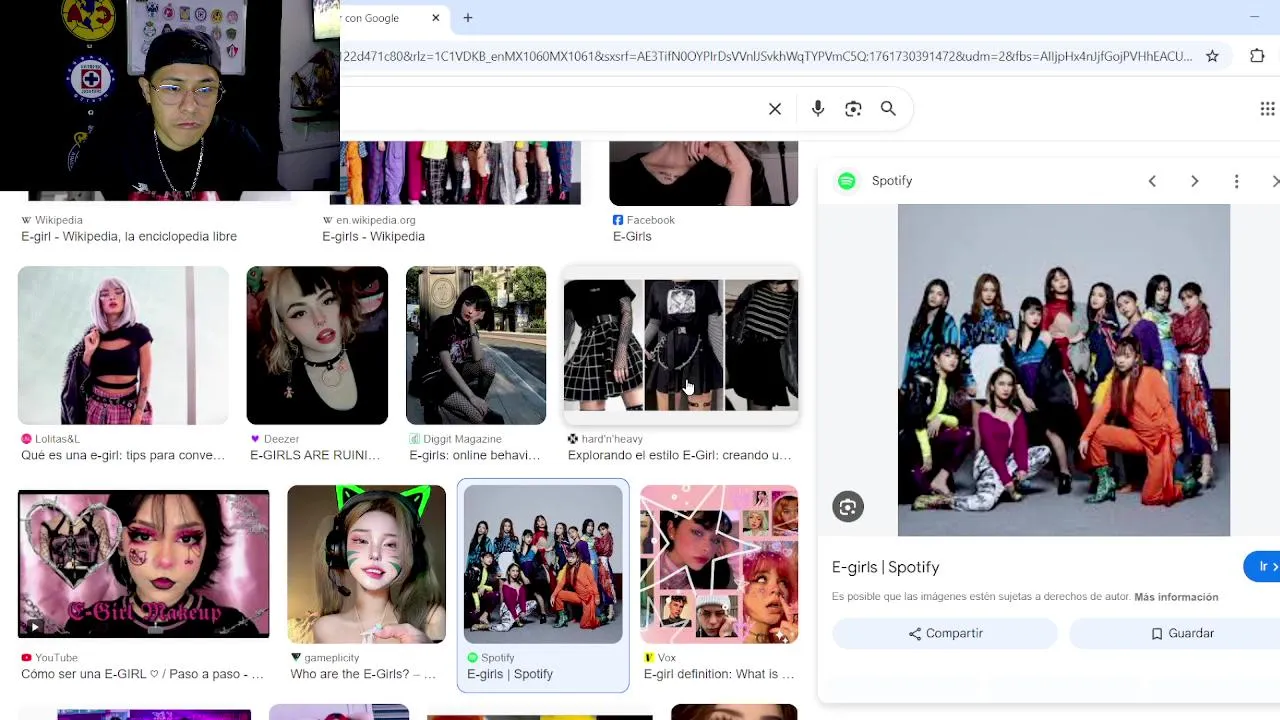This screenshot has width=1280, height=720.
Task: Open 'E-girls | Spotify' grid caption
Action: point(510,674)
